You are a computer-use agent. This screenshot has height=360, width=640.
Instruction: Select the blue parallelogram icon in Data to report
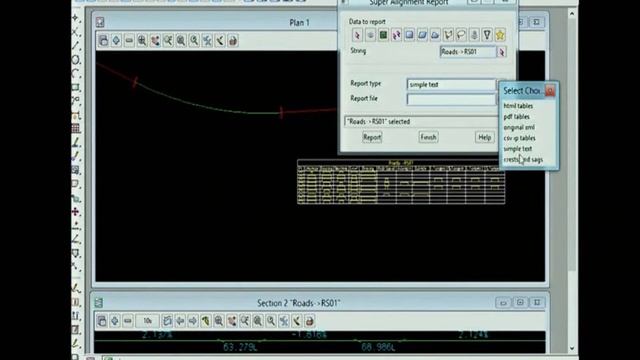[422, 35]
